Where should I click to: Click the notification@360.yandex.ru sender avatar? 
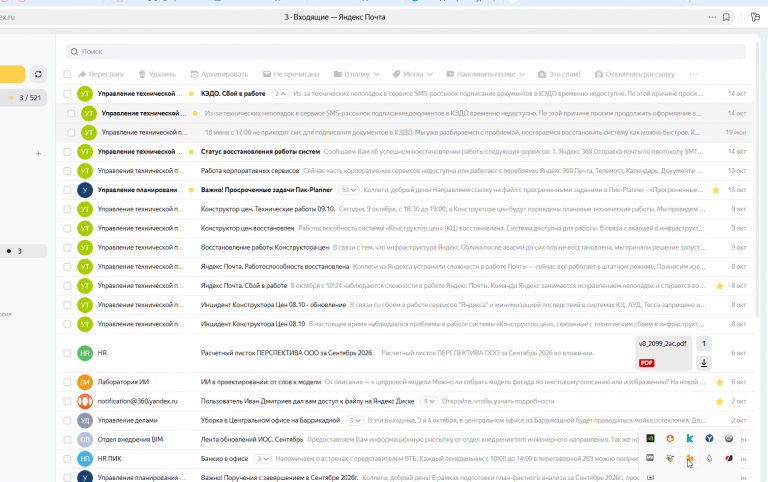(x=85, y=401)
